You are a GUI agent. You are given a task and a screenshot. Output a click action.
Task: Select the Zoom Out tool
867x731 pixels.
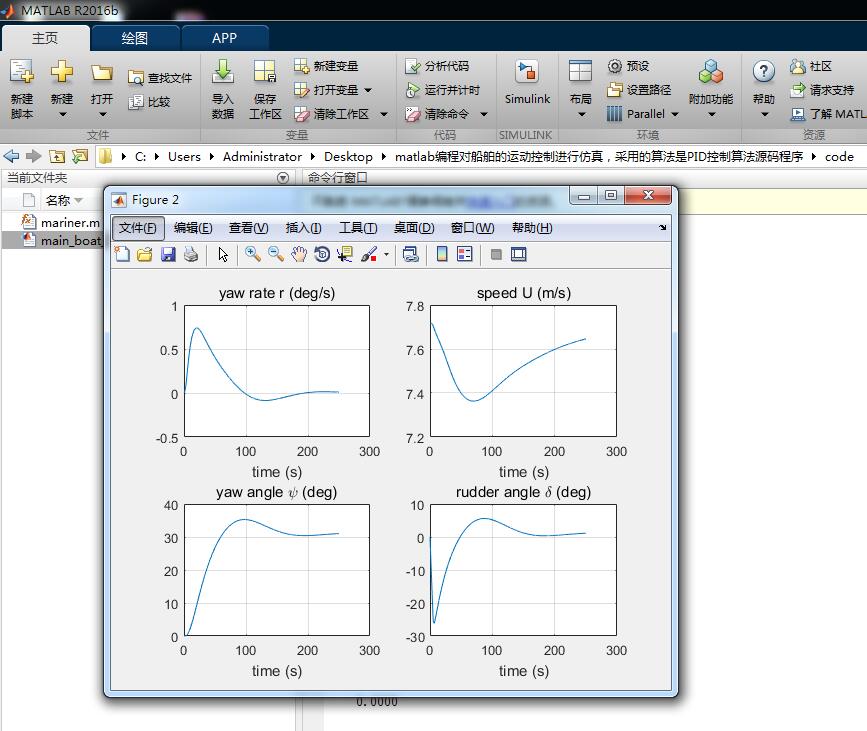click(x=276, y=254)
